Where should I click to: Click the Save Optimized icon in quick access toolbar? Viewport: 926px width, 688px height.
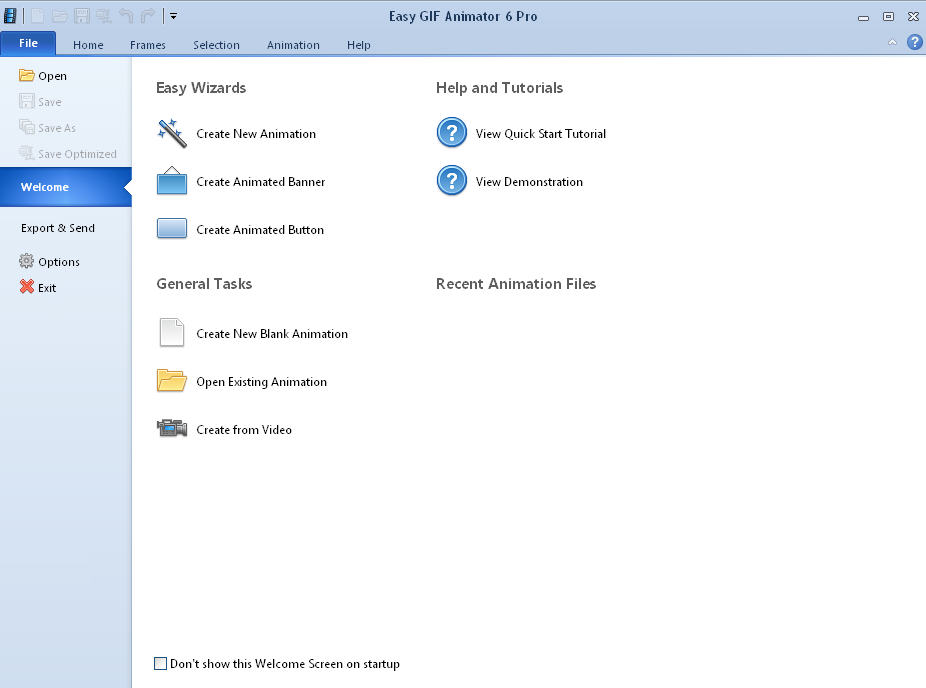click(104, 16)
